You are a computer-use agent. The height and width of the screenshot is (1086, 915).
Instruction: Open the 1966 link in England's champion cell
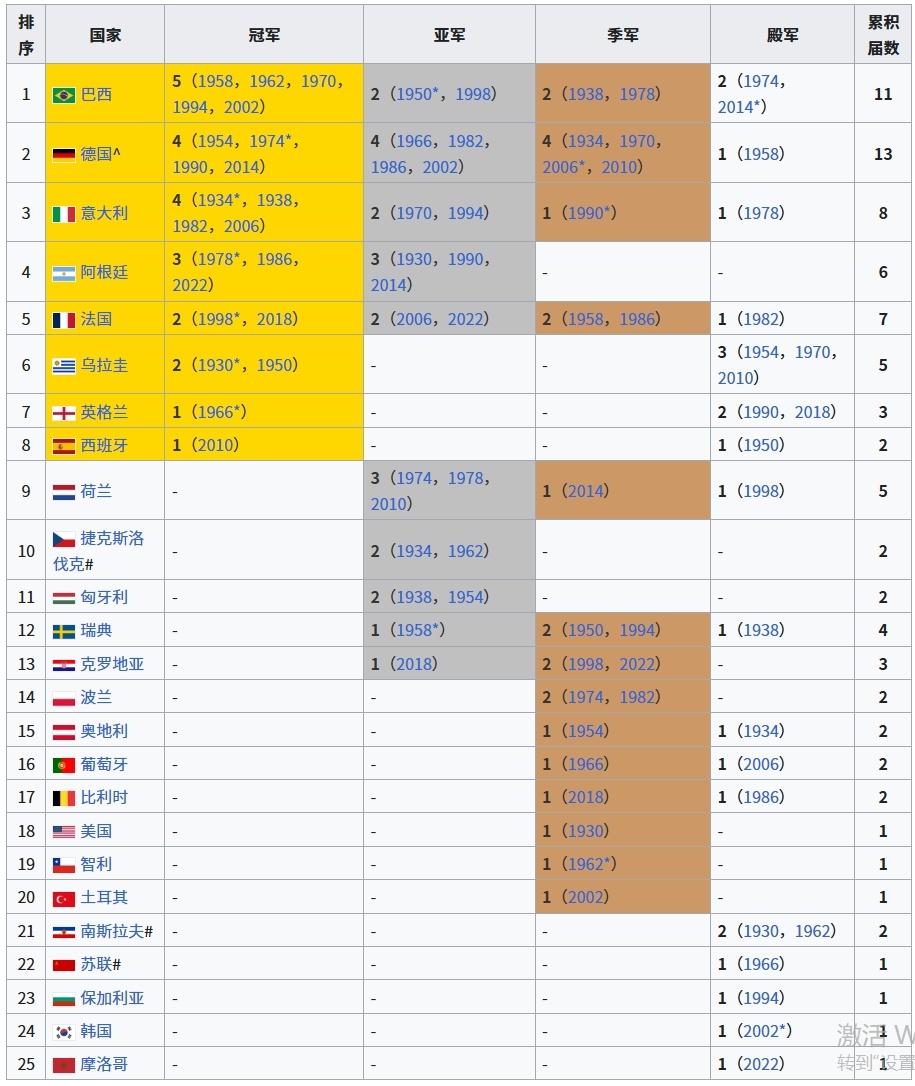pyautogui.click(x=216, y=412)
